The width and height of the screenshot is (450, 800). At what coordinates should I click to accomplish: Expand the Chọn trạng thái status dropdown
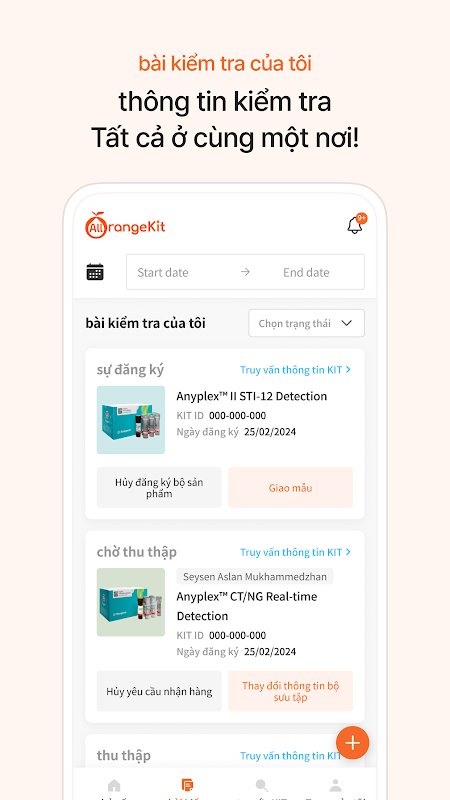click(307, 323)
